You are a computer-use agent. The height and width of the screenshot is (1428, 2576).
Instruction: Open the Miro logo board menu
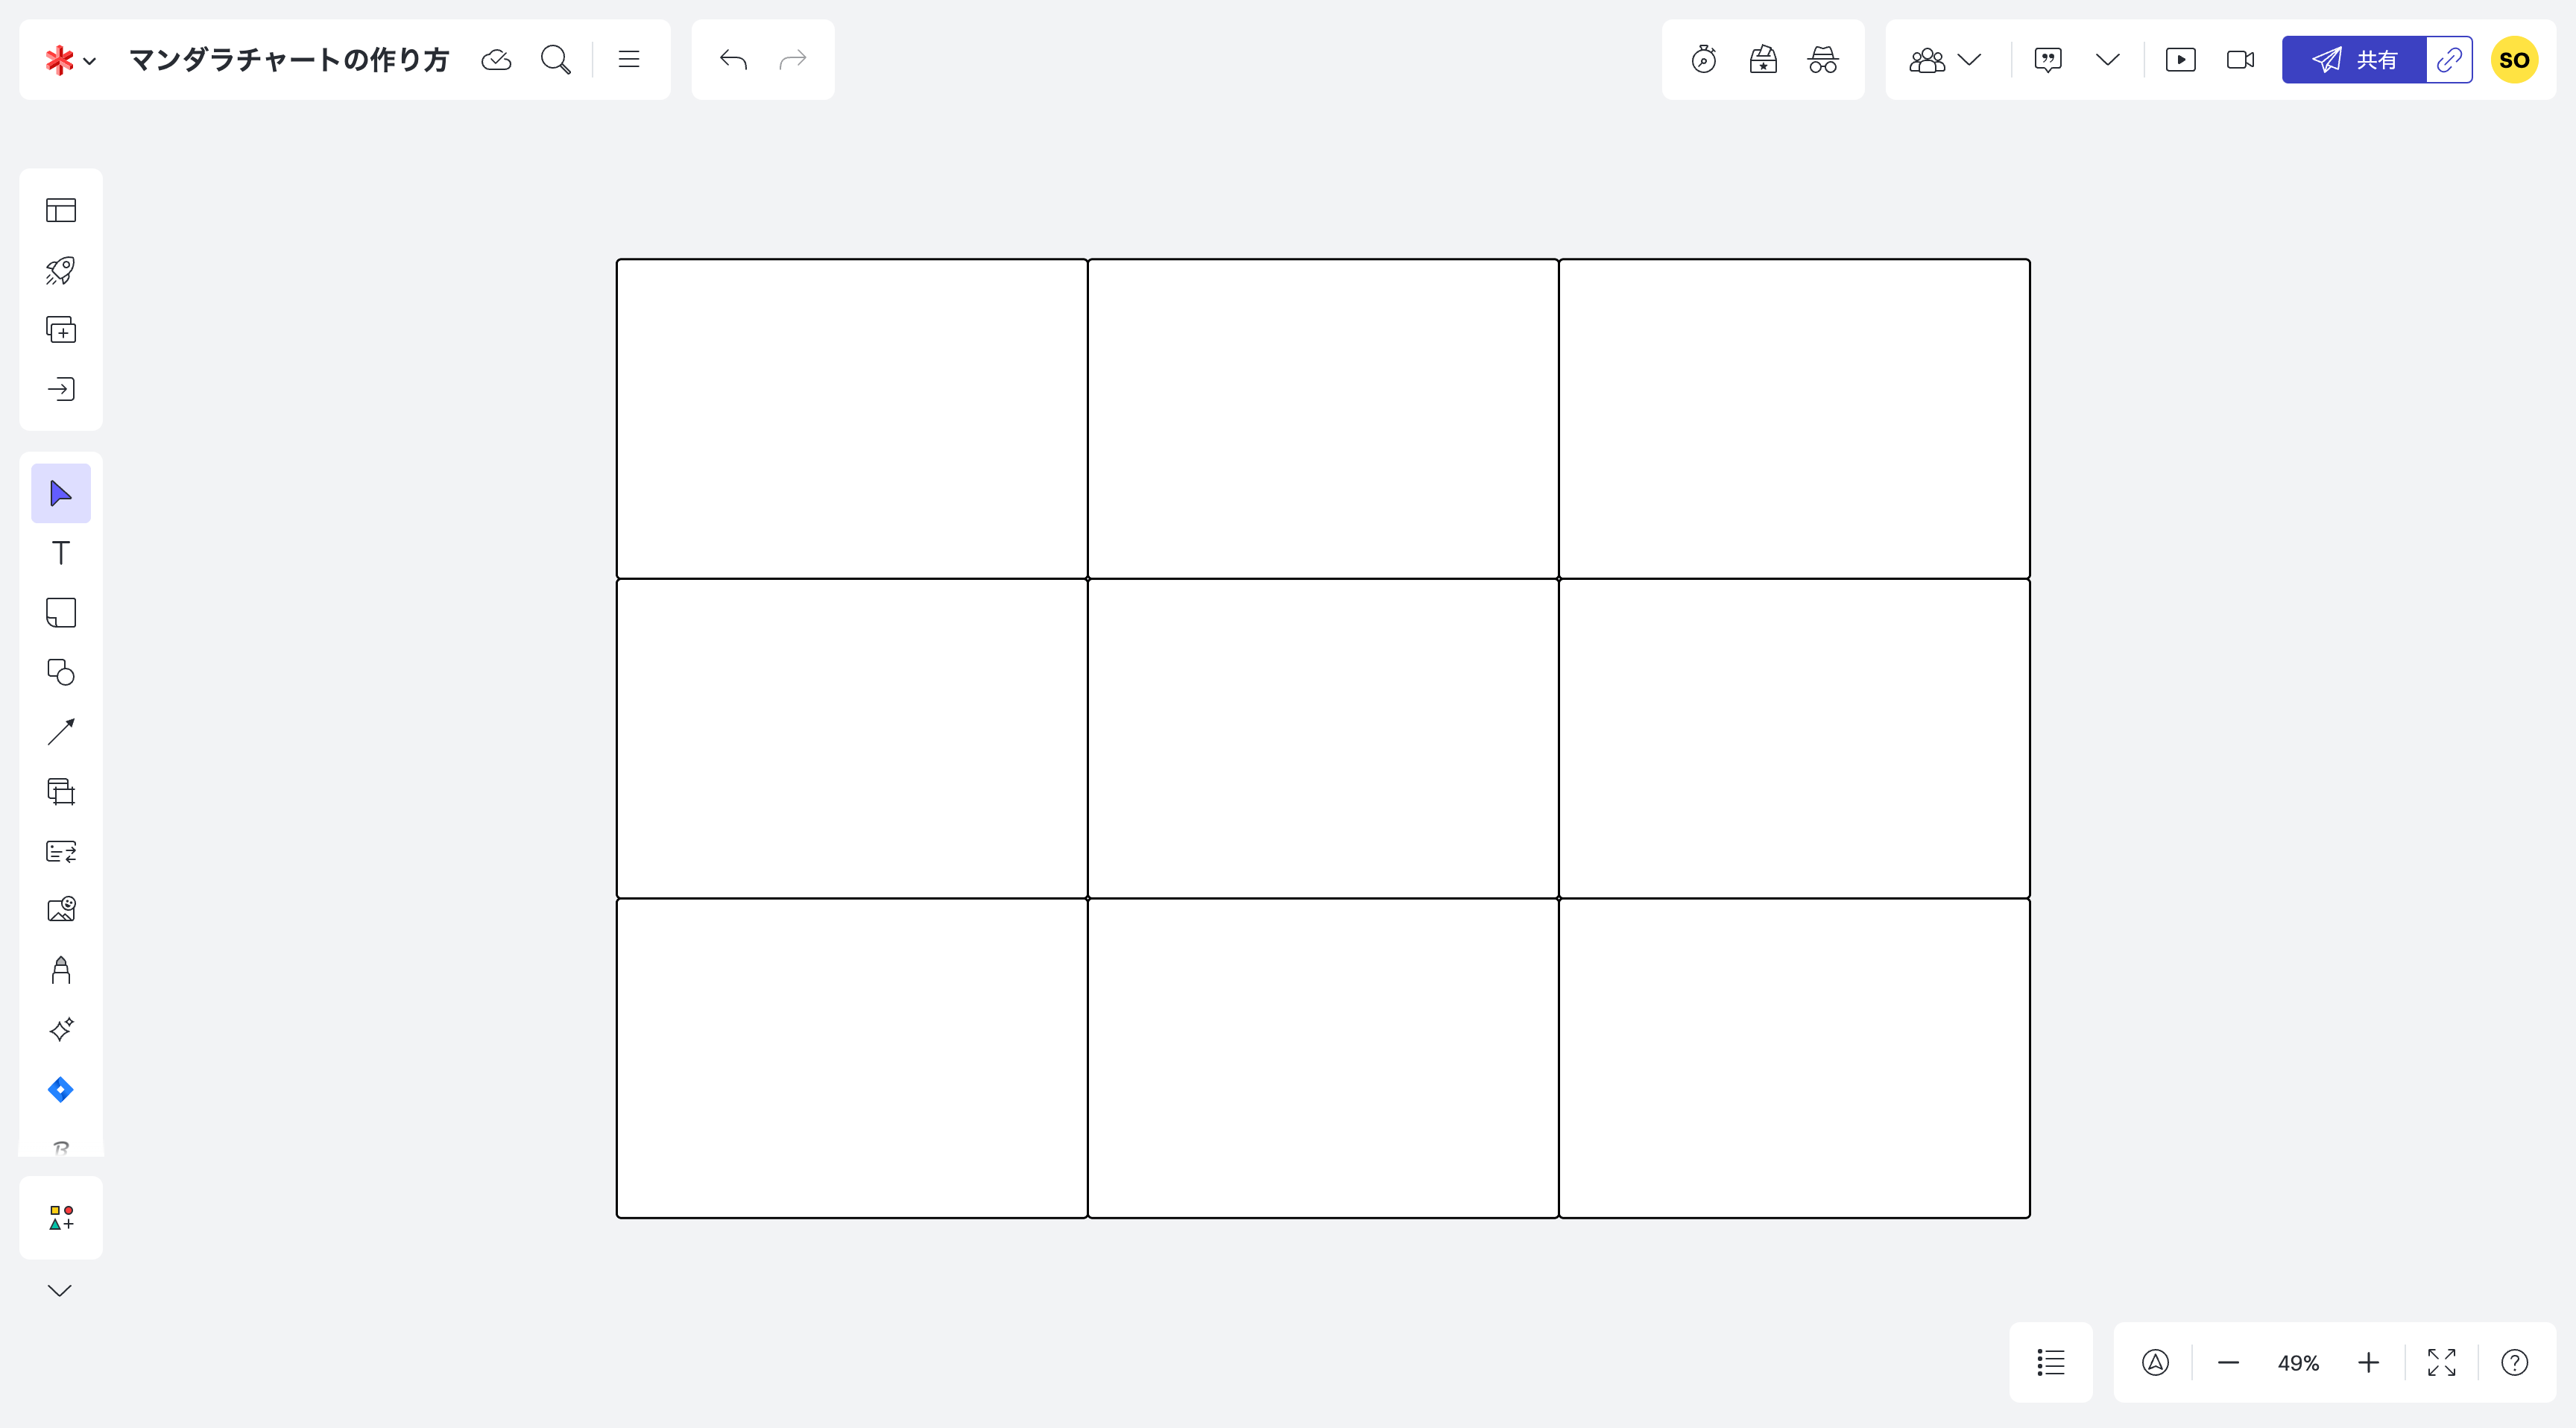point(70,60)
